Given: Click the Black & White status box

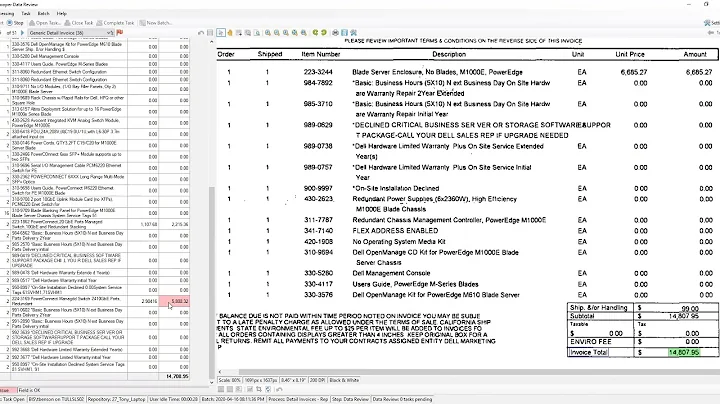Looking at the screenshot, I should pos(344,380).
